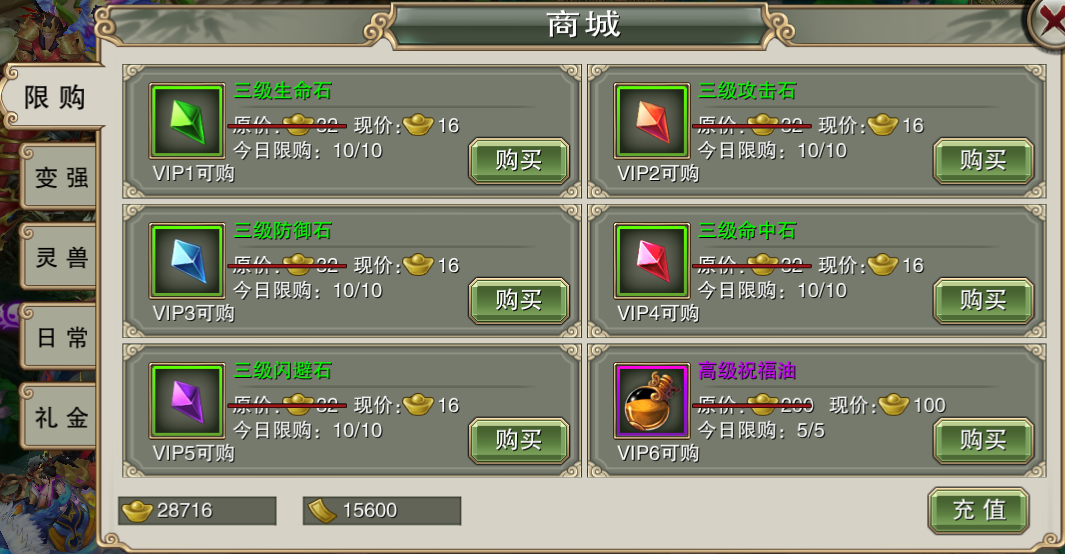
Task: Select the blue 三级防御石 gem icon
Action: 187,261
